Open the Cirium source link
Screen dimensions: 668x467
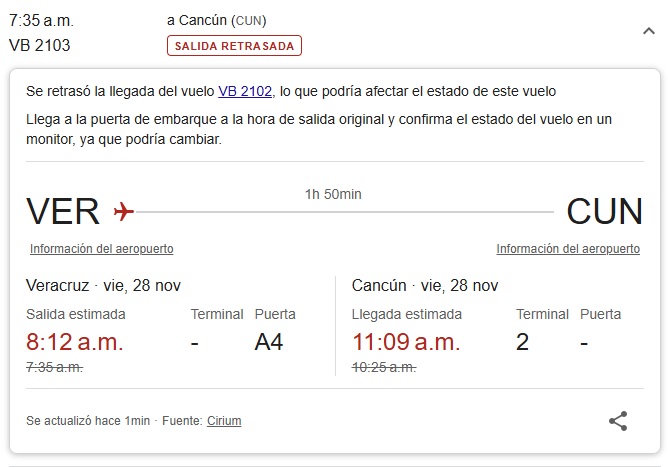tap(224, 421)
